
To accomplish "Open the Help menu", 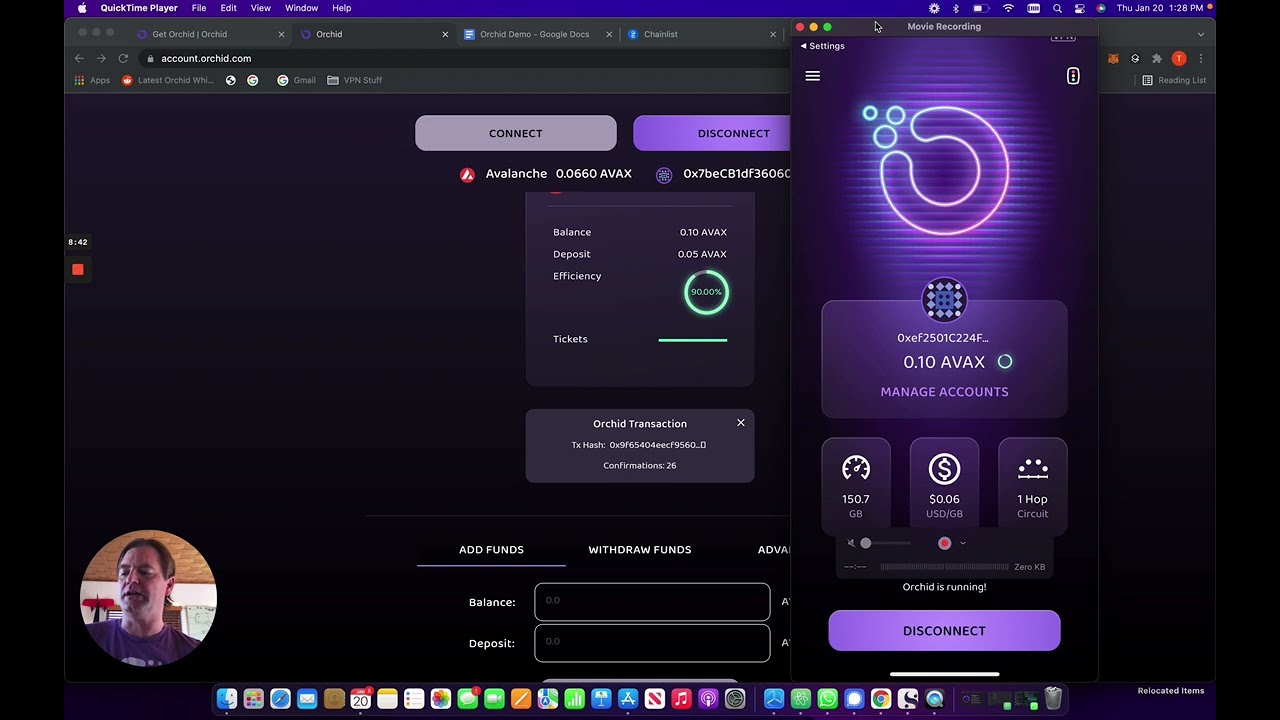I will pos(342,8).
